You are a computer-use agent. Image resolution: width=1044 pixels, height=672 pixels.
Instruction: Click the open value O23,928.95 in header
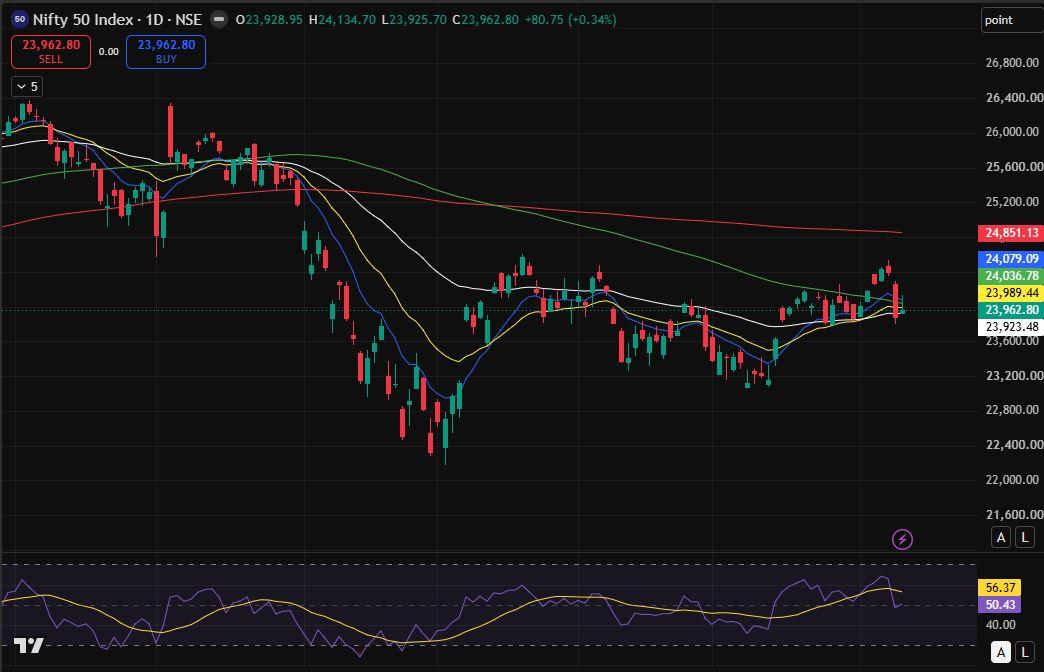(270, 20)
